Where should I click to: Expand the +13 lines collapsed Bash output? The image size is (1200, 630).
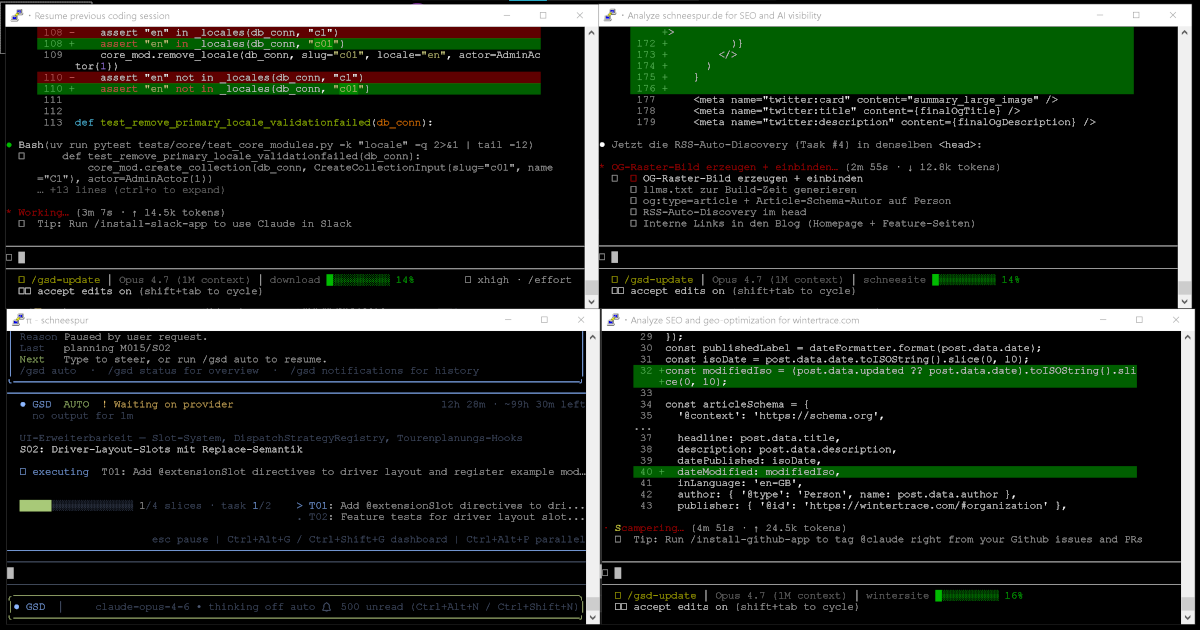(x=130, y=189)
